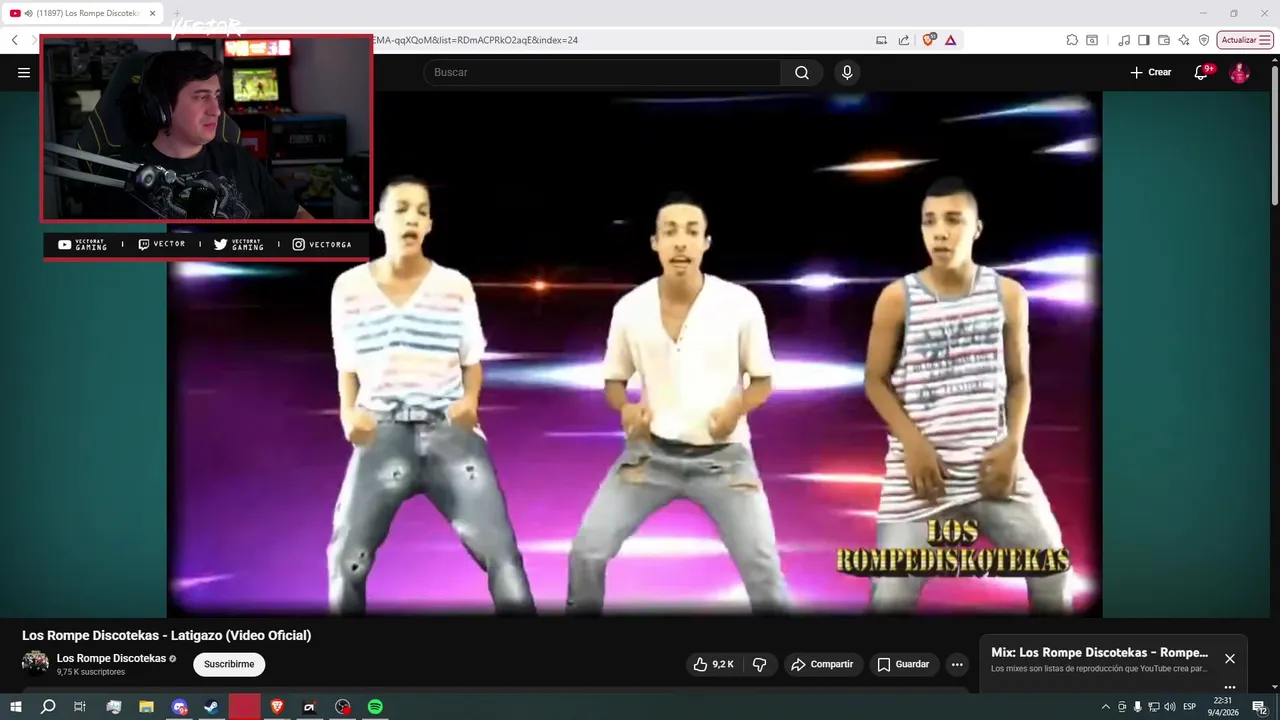Click the page vertical scrollbar
Screen dimensions: 1280x720
pos(1274,135)
